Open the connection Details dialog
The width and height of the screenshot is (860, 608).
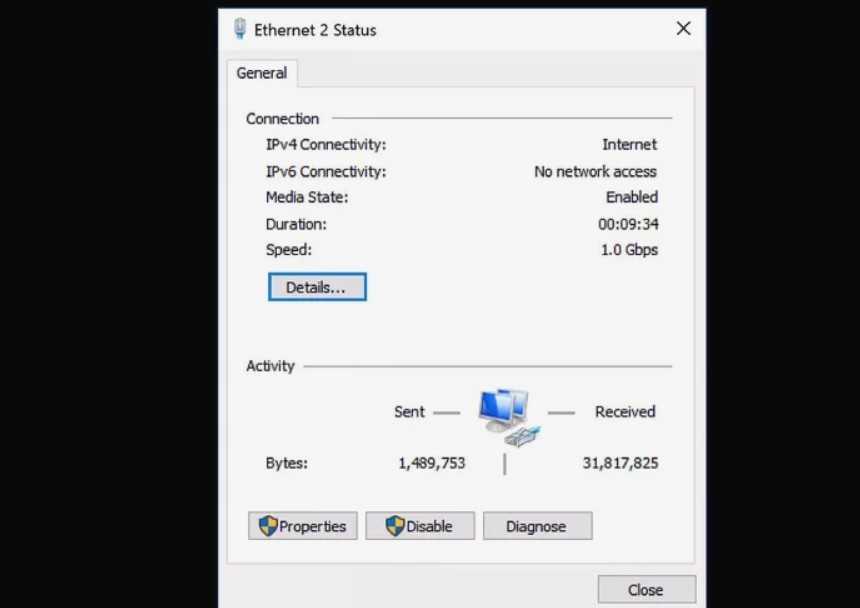coord(316,287)
